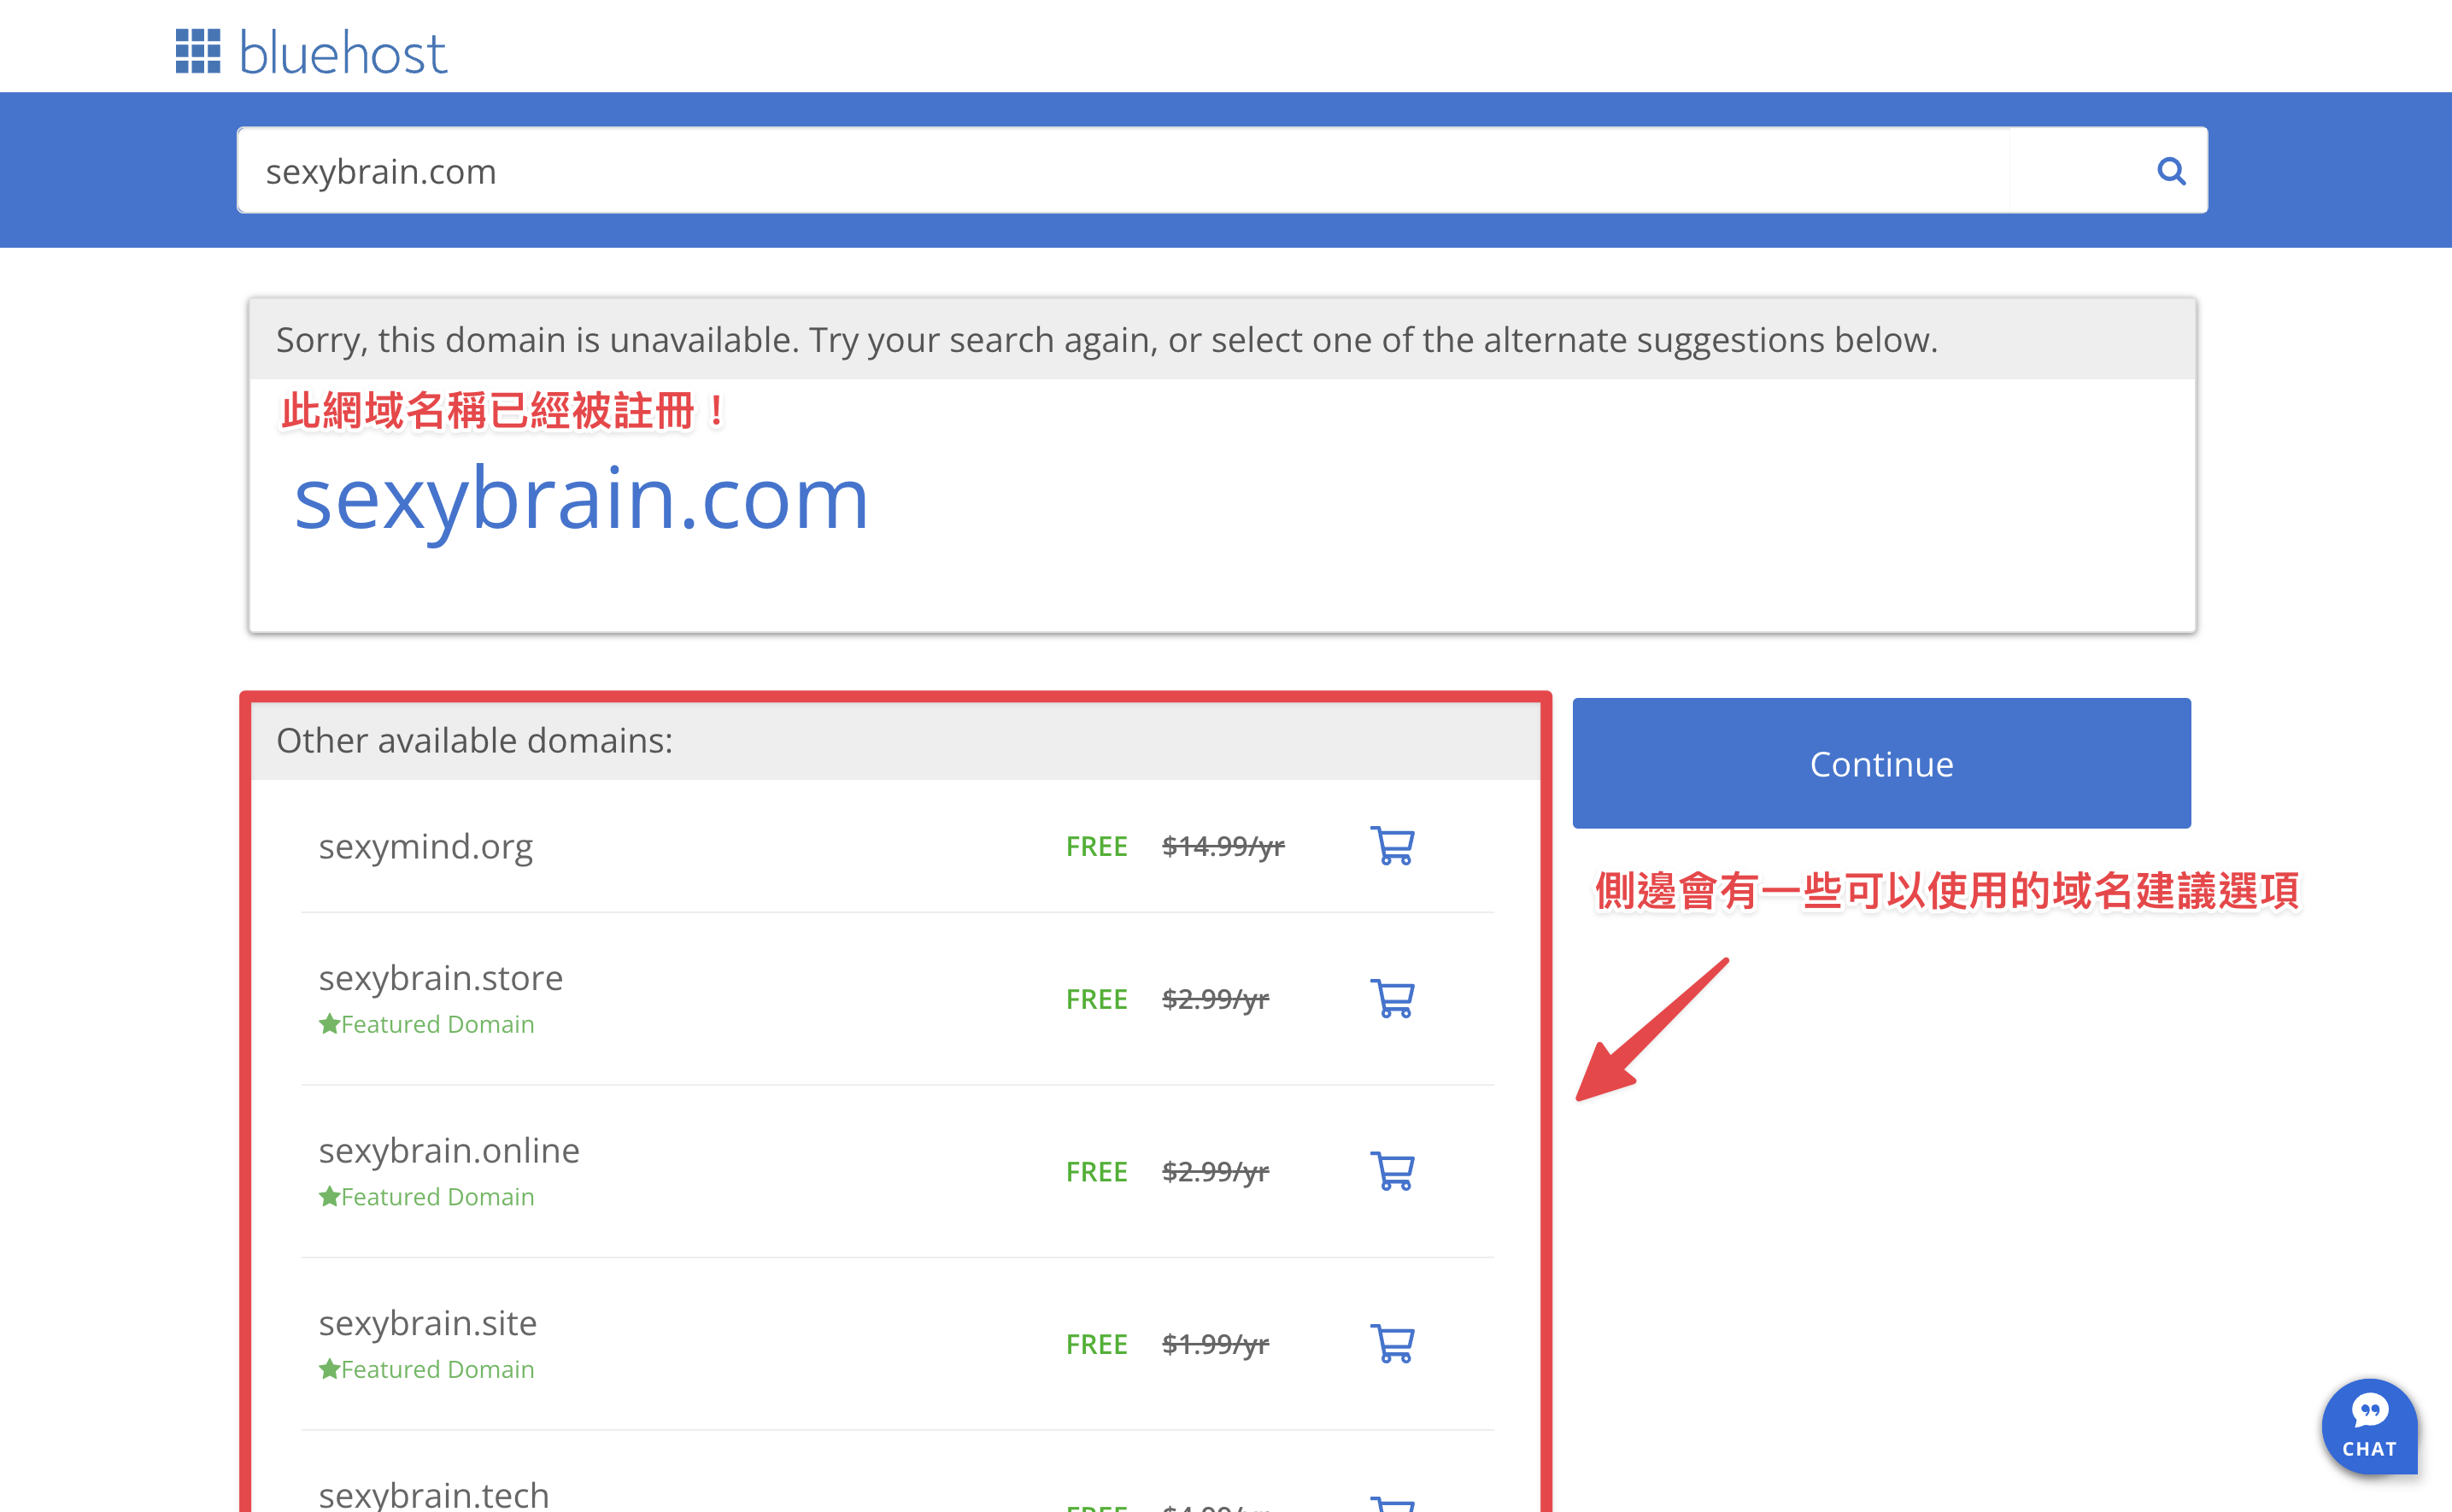Click the Other available domains header
This screenshot has height=1512, width=2452.
pyautogui.click(x=474, y=740)
